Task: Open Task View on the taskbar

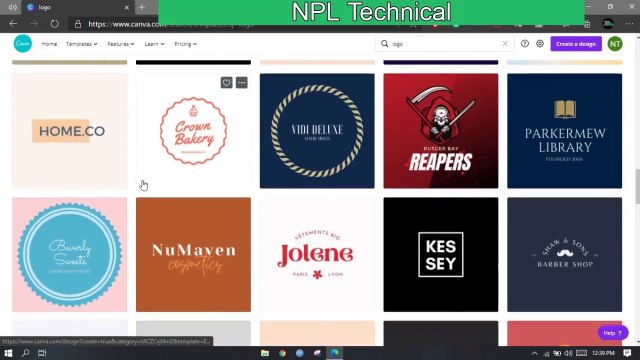Action: [42, 353]
